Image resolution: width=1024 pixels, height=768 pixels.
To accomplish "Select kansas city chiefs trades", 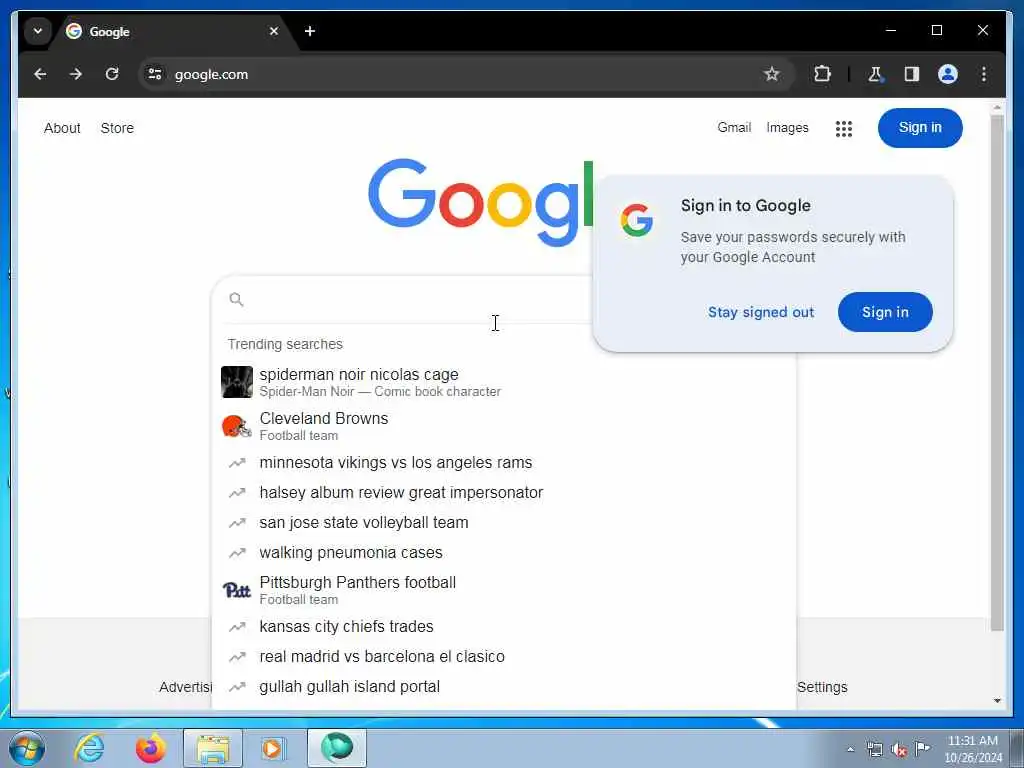I will pos(504,626).
